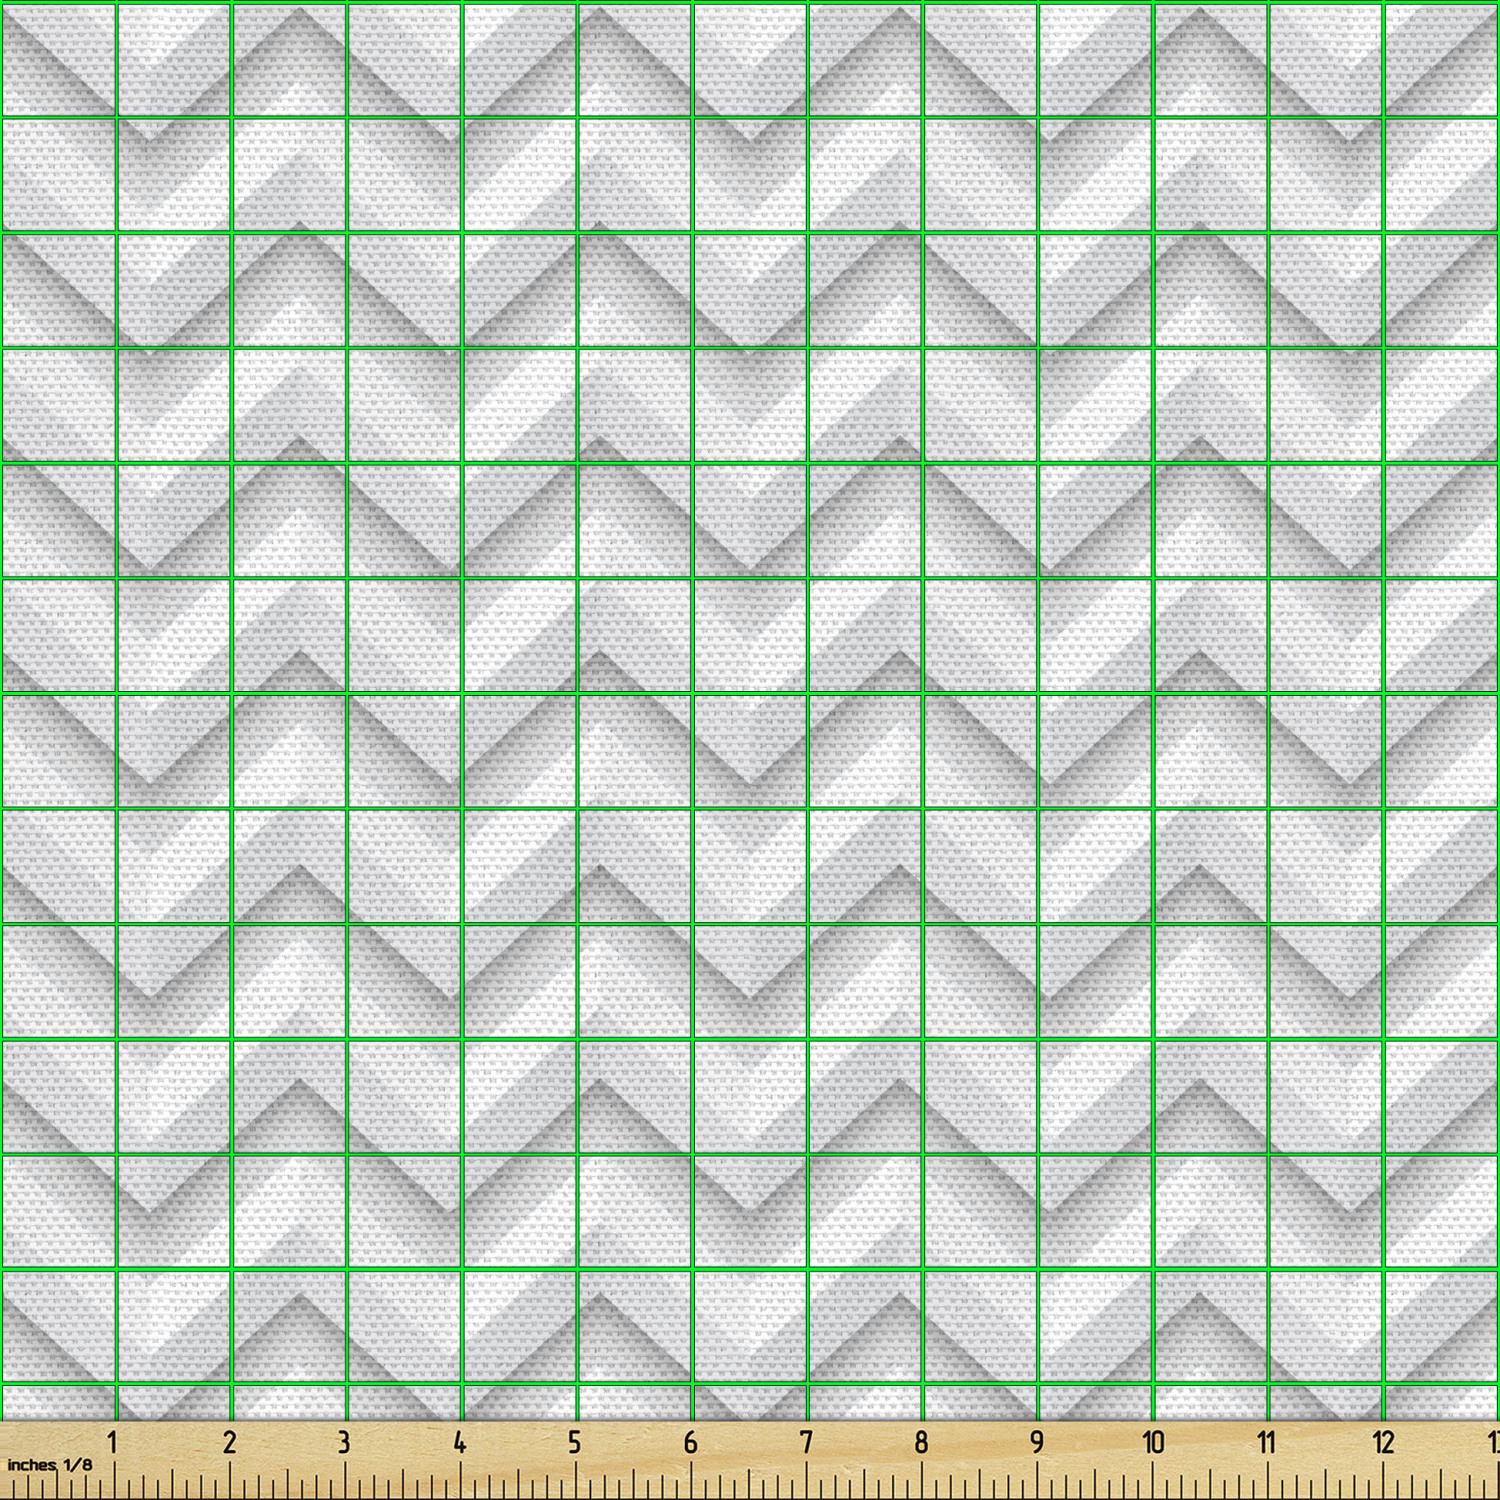Select the number 5 on the ruler
Image resolution: width=1500 pixels, height=1500 pixels.
[x=575, y=1442]
